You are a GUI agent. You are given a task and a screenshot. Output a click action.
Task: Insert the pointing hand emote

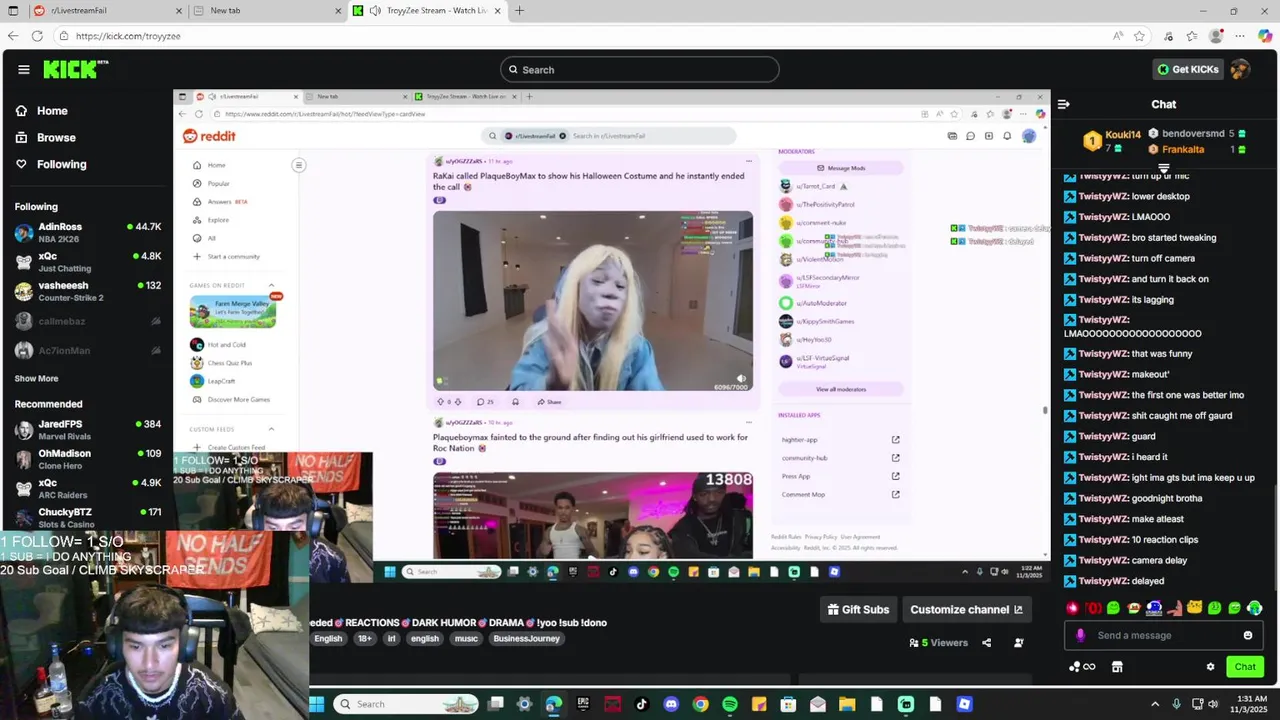click(x=1174, y=608)
